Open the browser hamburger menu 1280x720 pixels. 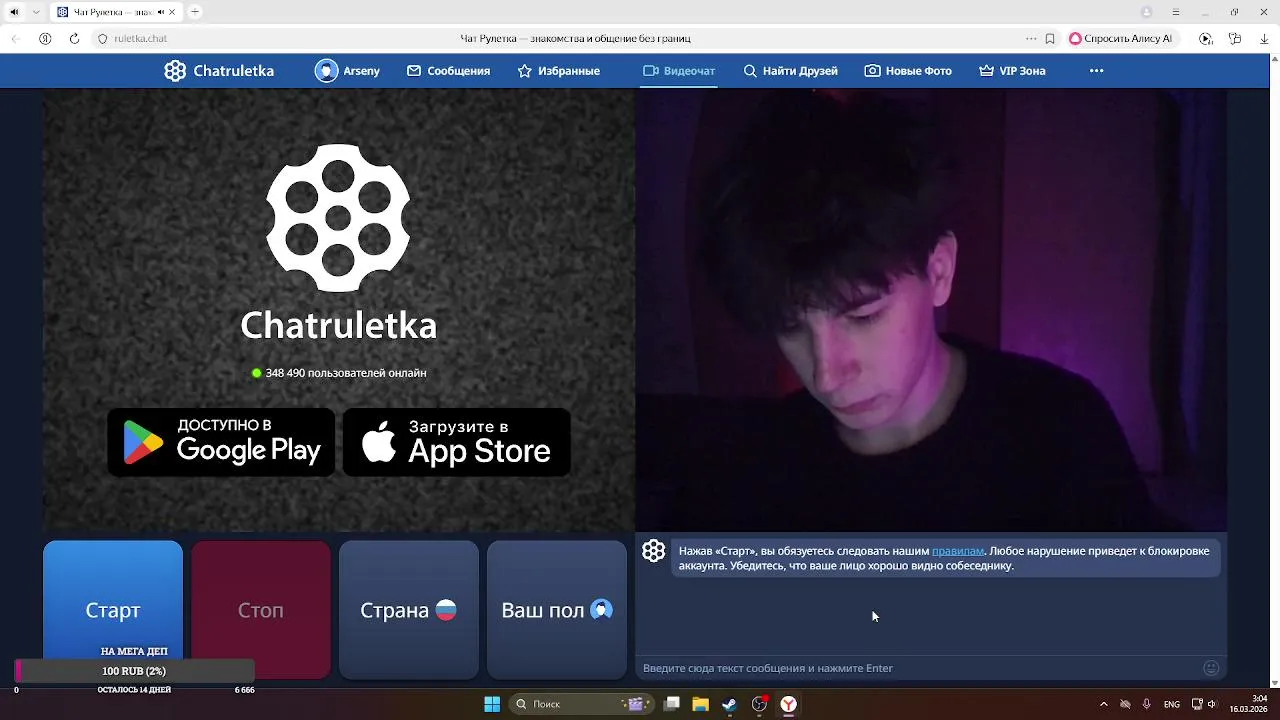tap(1176, 12)
